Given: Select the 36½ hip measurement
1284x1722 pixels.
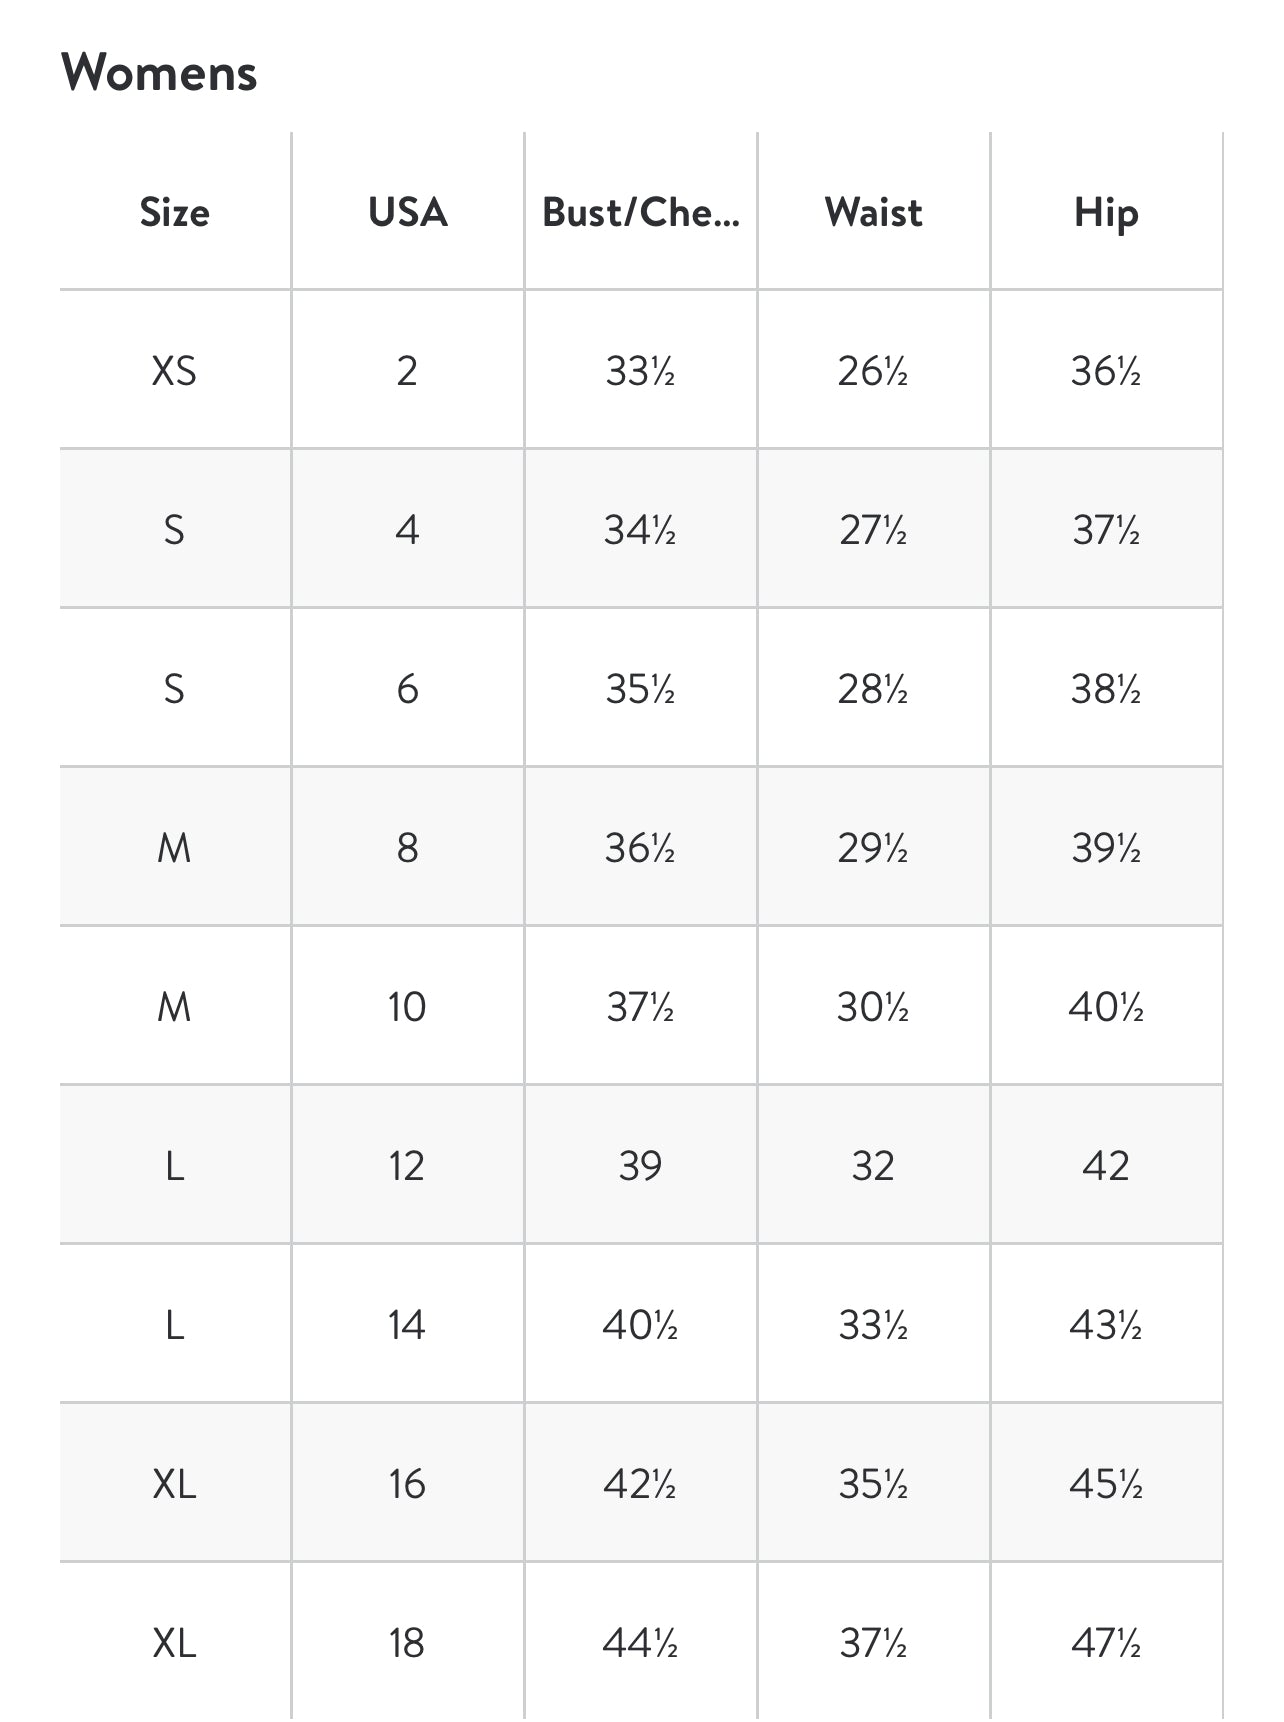Looking at the screenshot, I should (1106, 371).
